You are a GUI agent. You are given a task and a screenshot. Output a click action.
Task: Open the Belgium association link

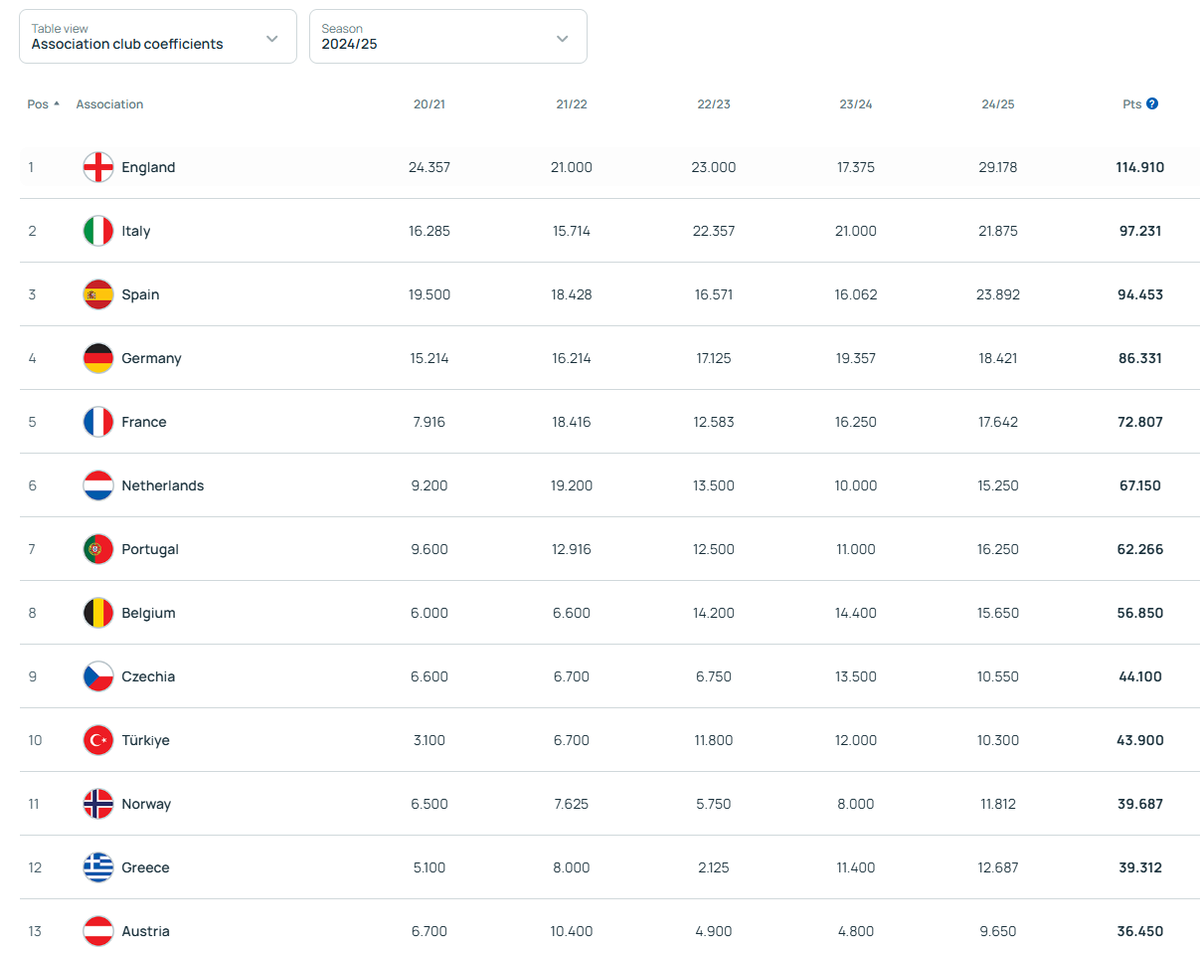pyautogui.click(x=148, y=613)
